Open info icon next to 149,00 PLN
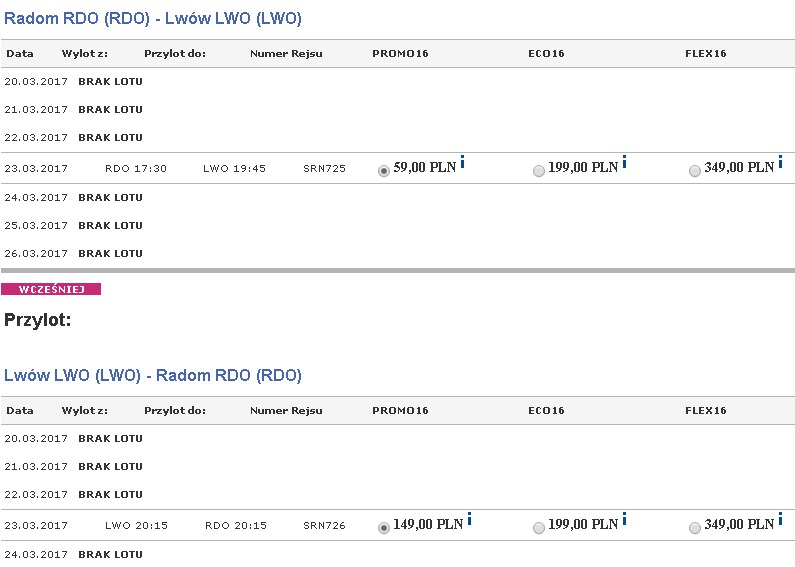 coord(469,519)
